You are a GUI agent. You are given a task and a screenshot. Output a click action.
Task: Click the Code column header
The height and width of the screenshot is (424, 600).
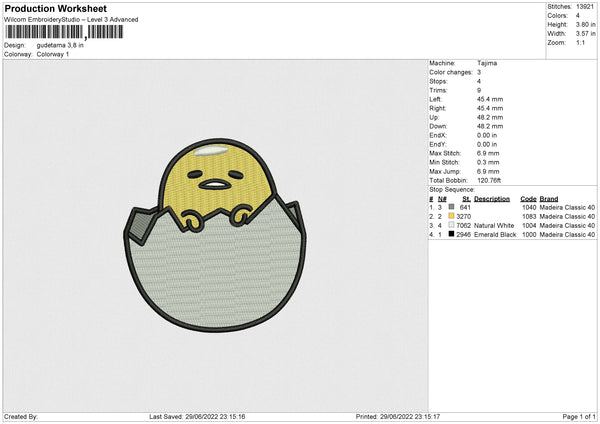[x=528, y=198]
